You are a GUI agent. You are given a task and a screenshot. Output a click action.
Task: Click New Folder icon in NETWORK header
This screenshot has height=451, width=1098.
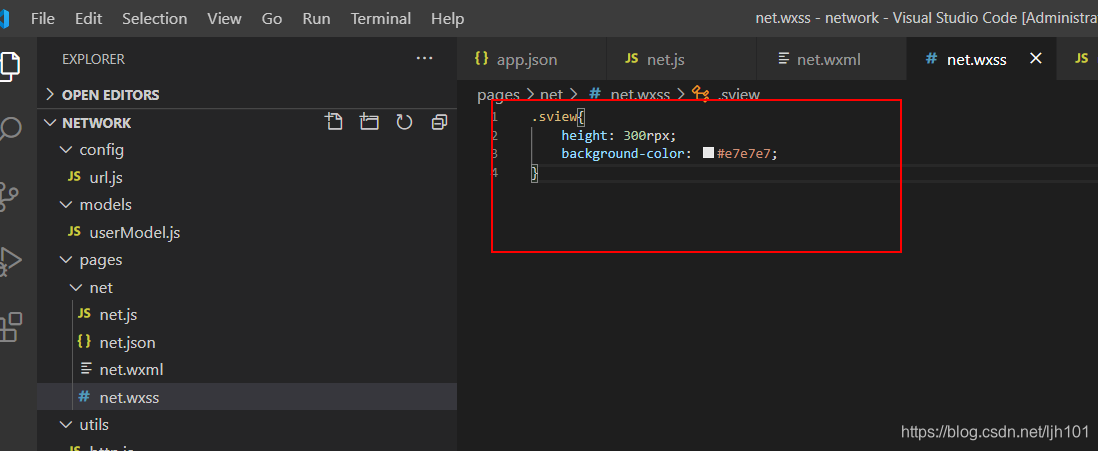pos(369,123)
